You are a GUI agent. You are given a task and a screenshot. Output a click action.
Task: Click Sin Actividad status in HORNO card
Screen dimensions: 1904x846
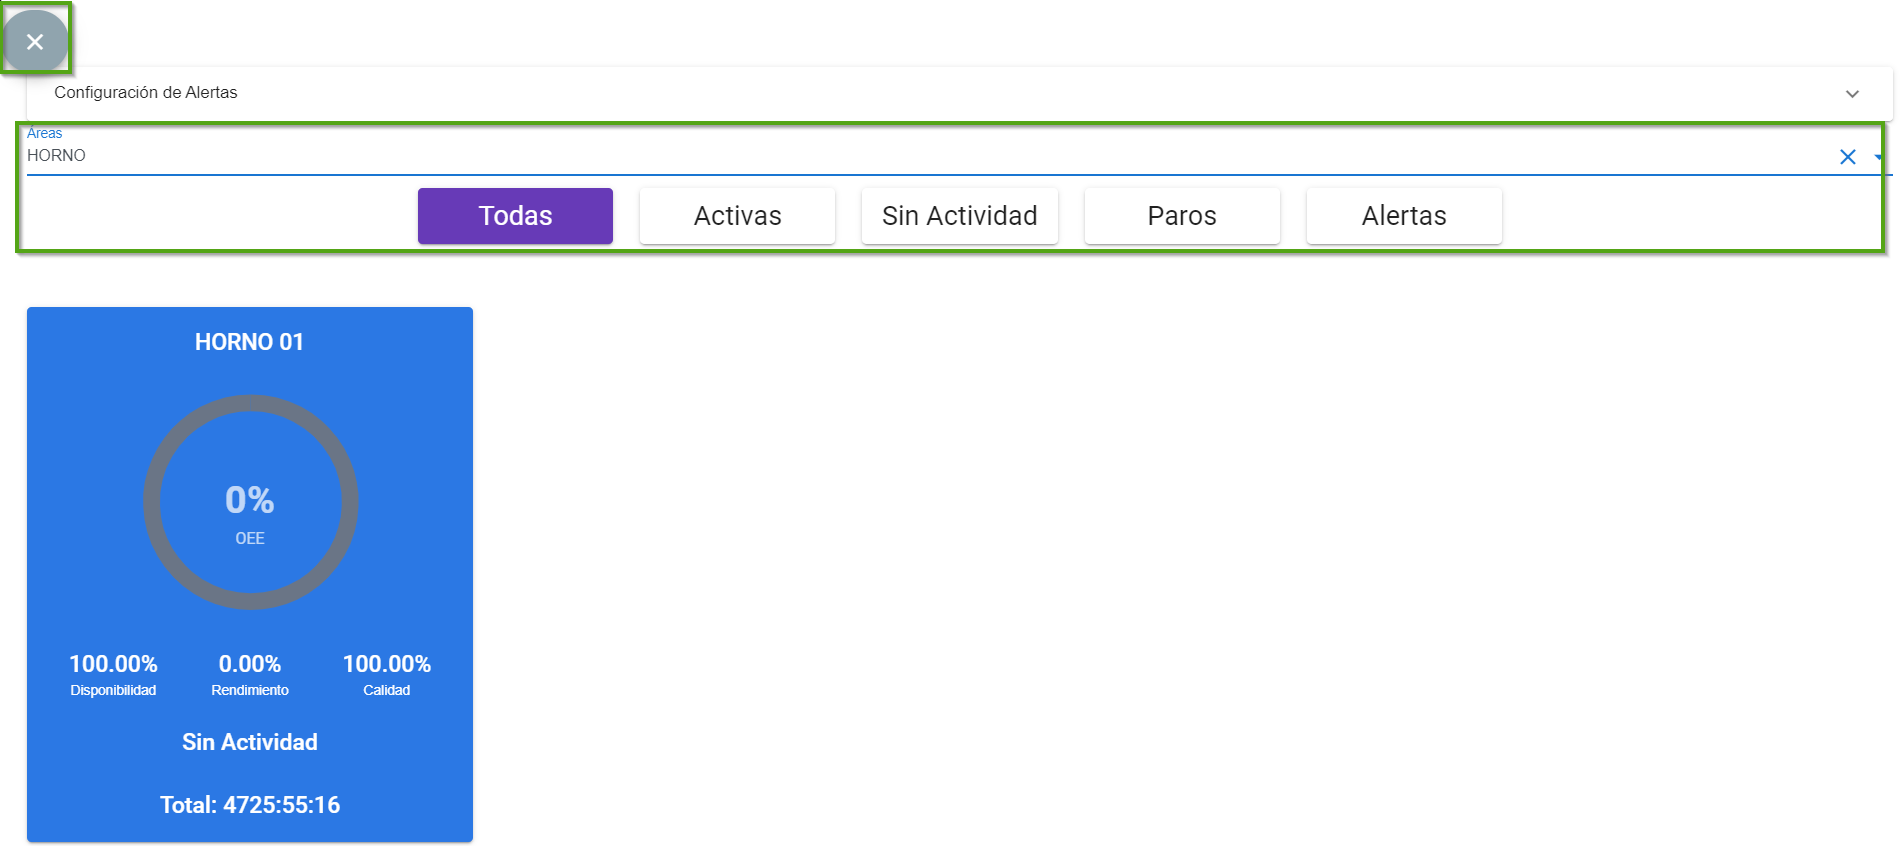coord(250,742)
